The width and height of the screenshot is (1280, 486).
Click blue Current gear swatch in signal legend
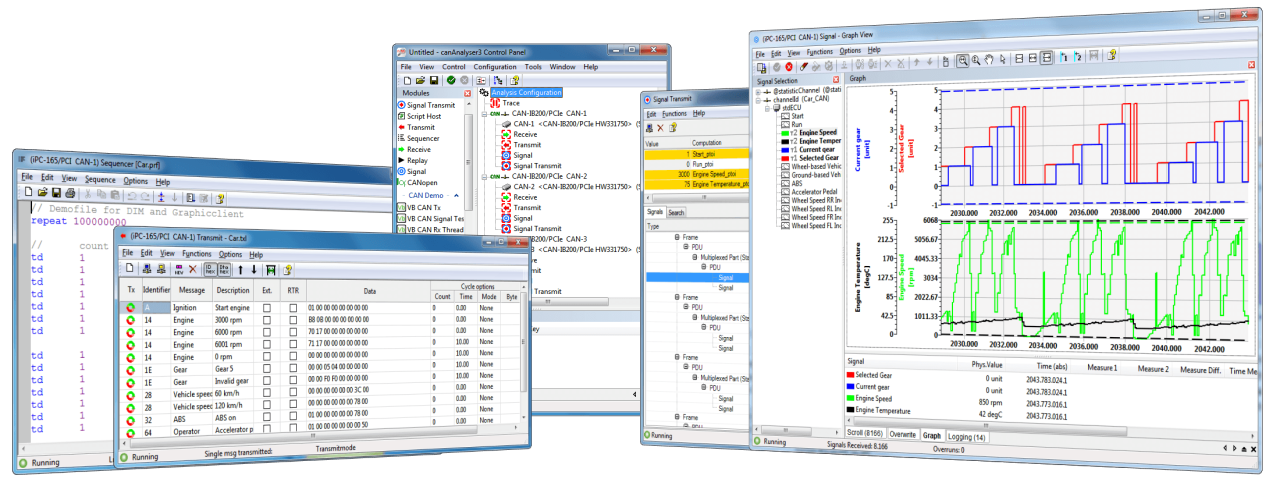[850, 387]
